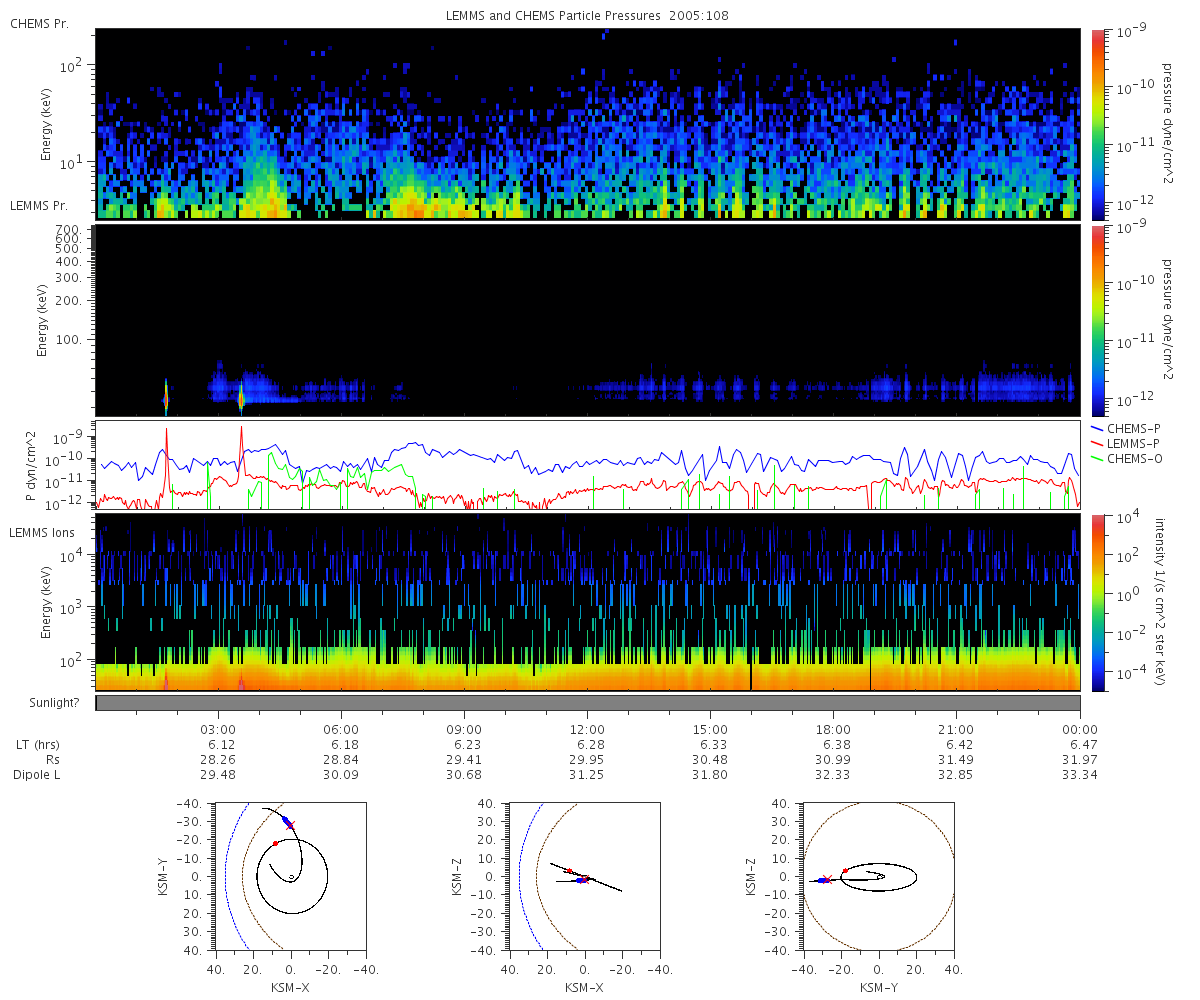Viewport: 1200px width, 1000px height.
Task: Click the Dipole L value 29.48
Action: 218,775
